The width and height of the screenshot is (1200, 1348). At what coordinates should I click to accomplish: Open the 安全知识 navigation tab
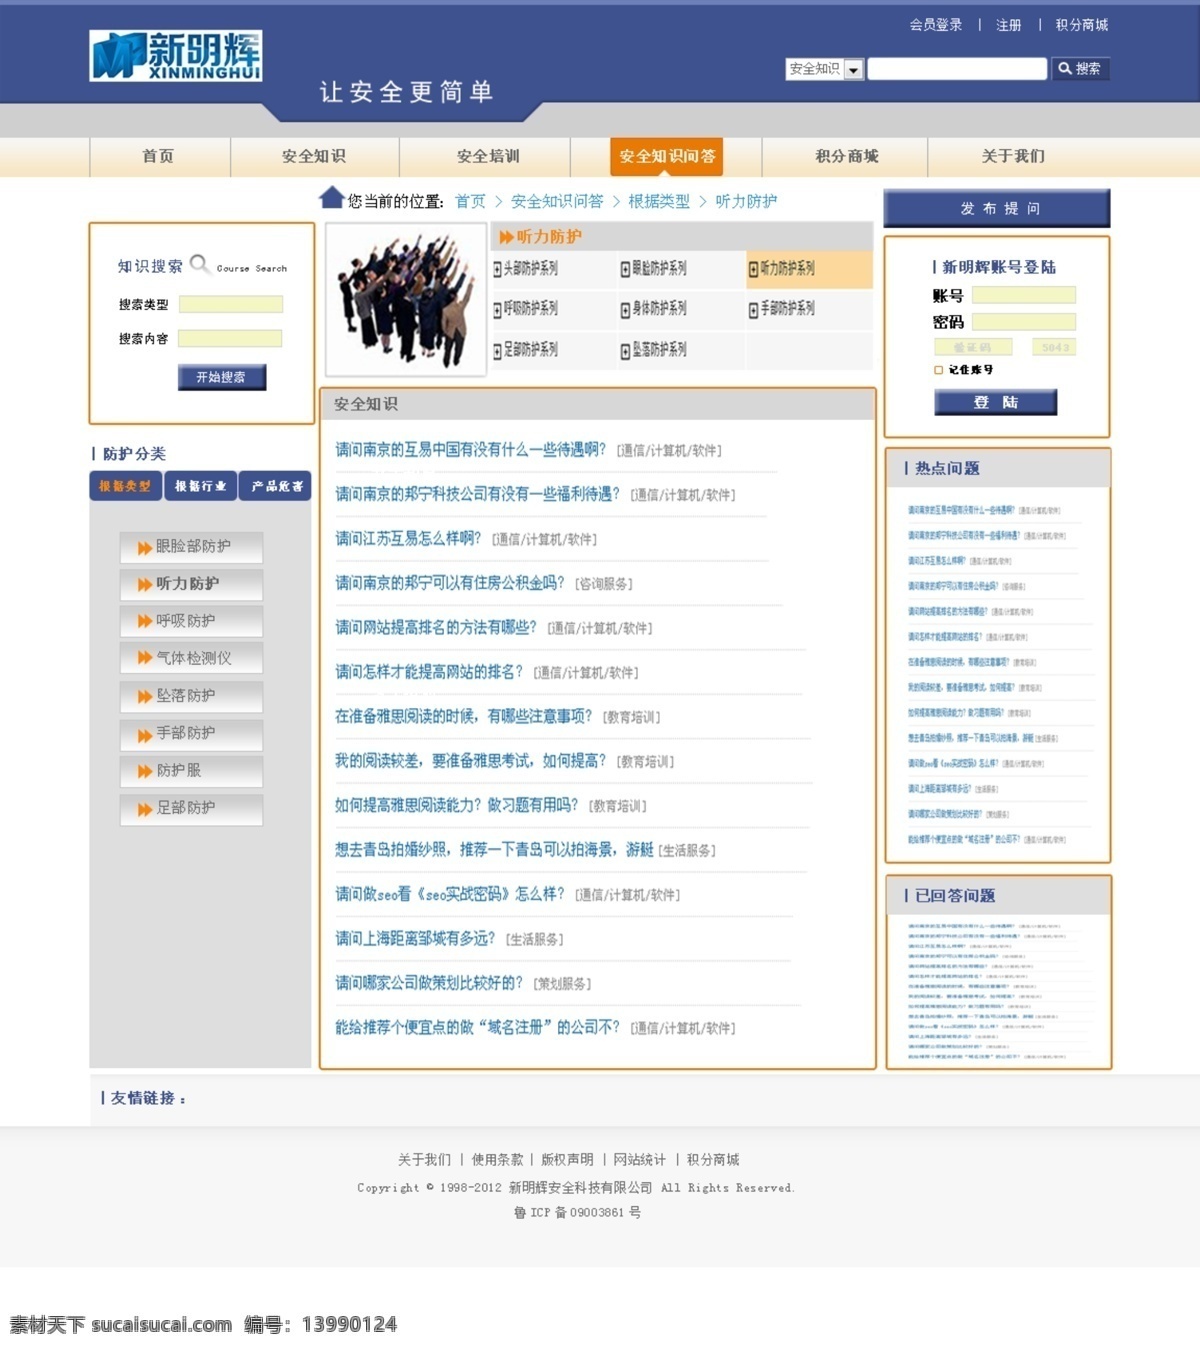315,157
